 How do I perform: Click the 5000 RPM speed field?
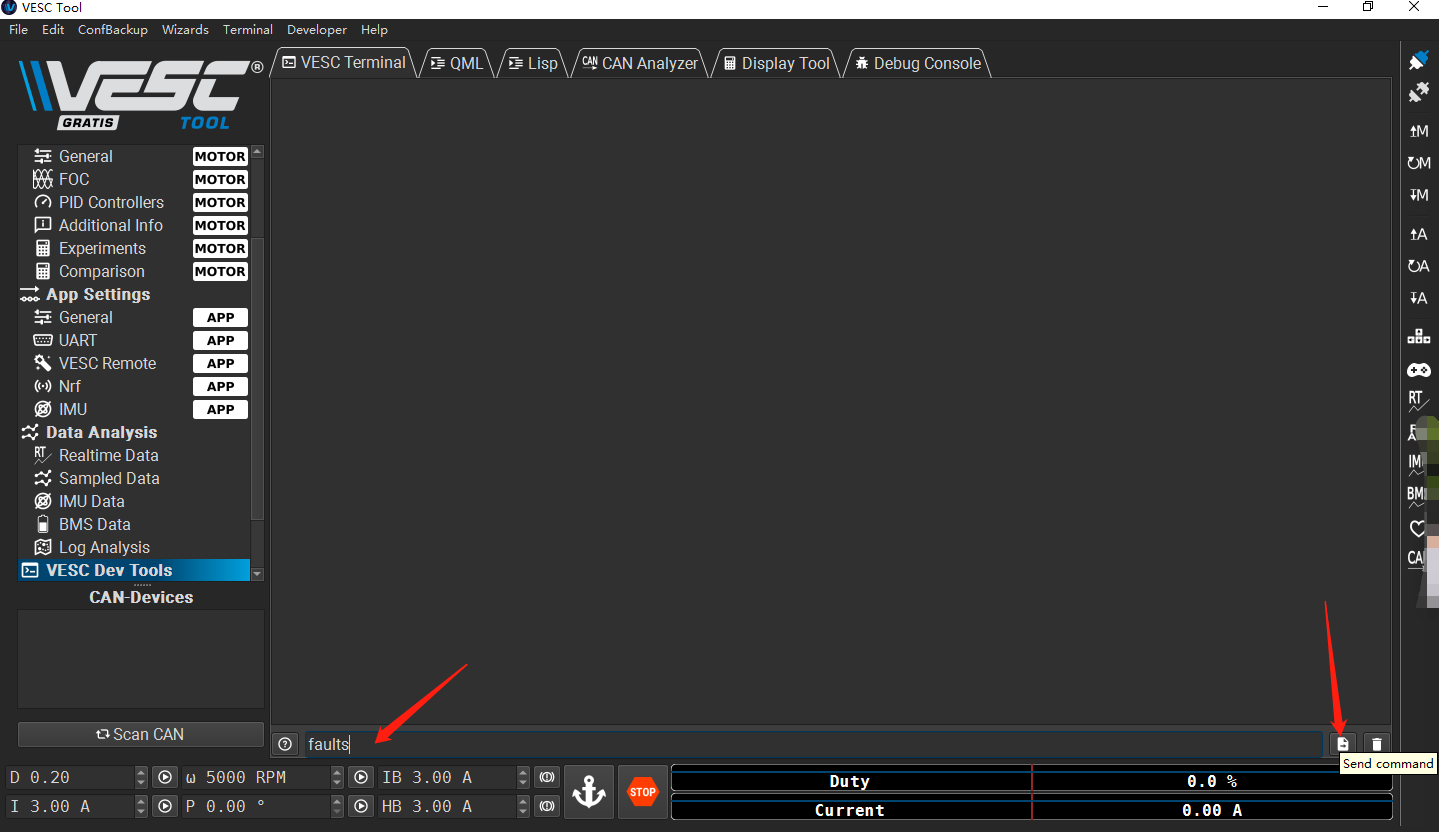(x=256, y=777)
